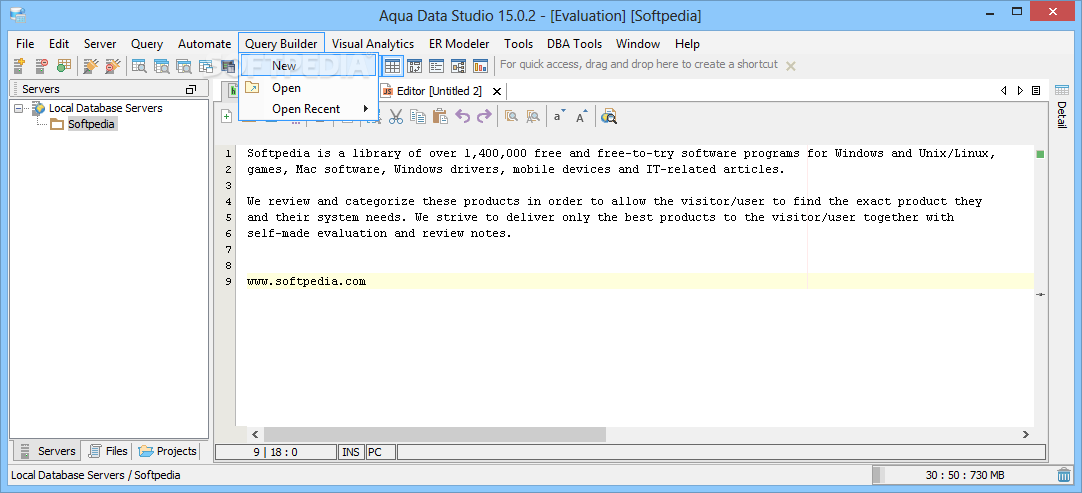The height and width of the screenshot is (493, 1082).
Task: Click the bar chart Visual Analytics icon
Action: (x=480, y=66)
